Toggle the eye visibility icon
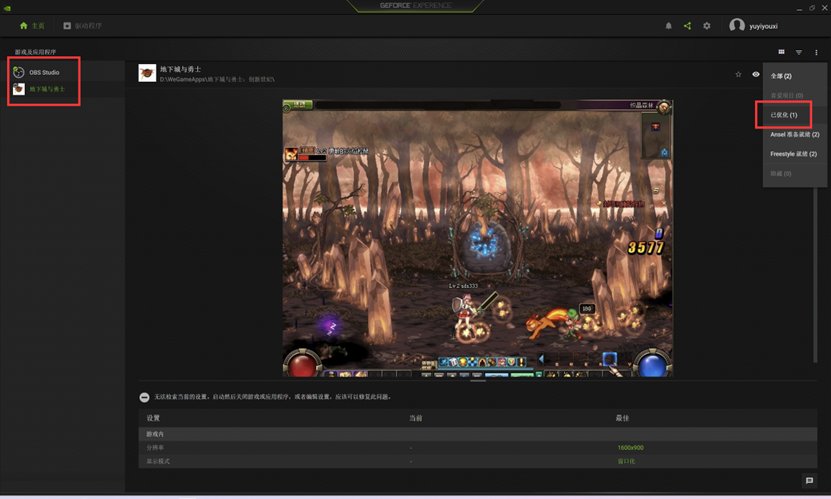Viewport: 831px width, 499px height. (756, 74)
